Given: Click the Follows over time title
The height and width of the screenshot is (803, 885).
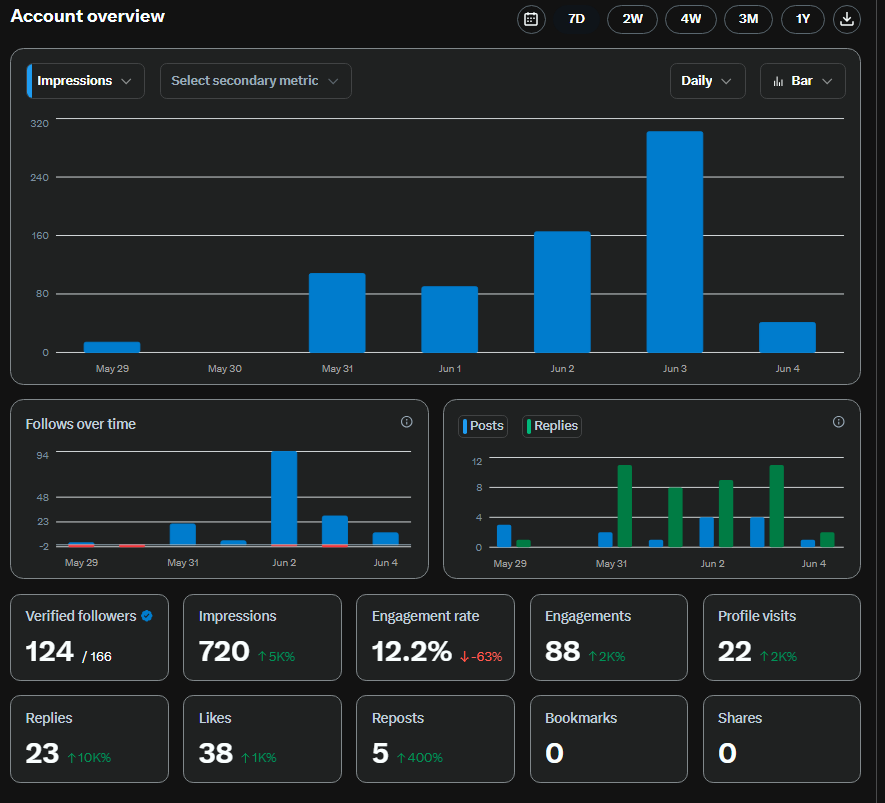Looking at the screenshot, I should 81,424.
